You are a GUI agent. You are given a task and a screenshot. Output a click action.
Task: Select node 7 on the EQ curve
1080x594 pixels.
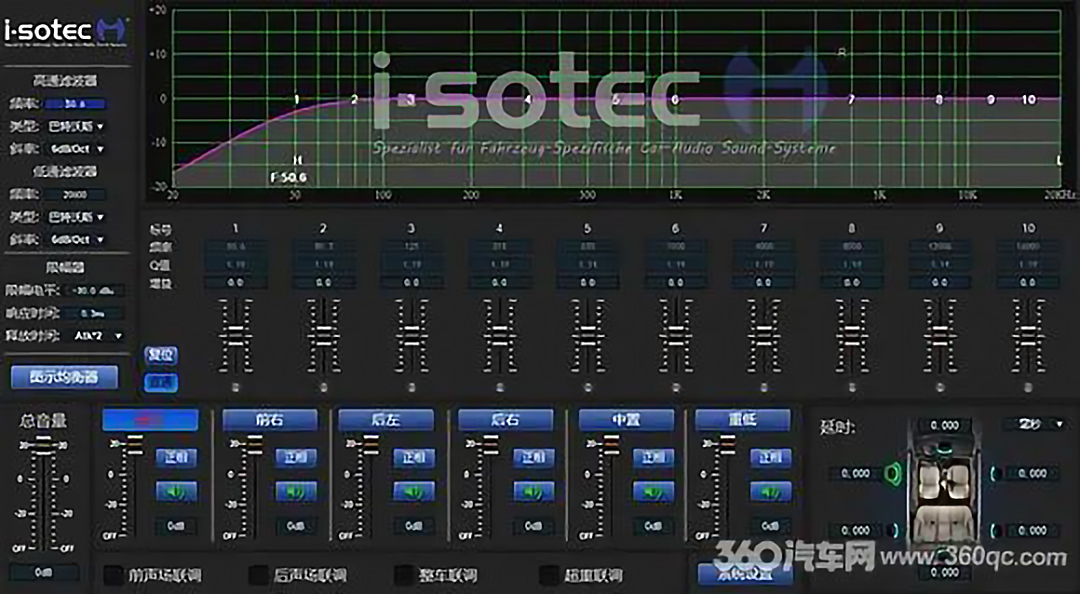pos(851,100)
